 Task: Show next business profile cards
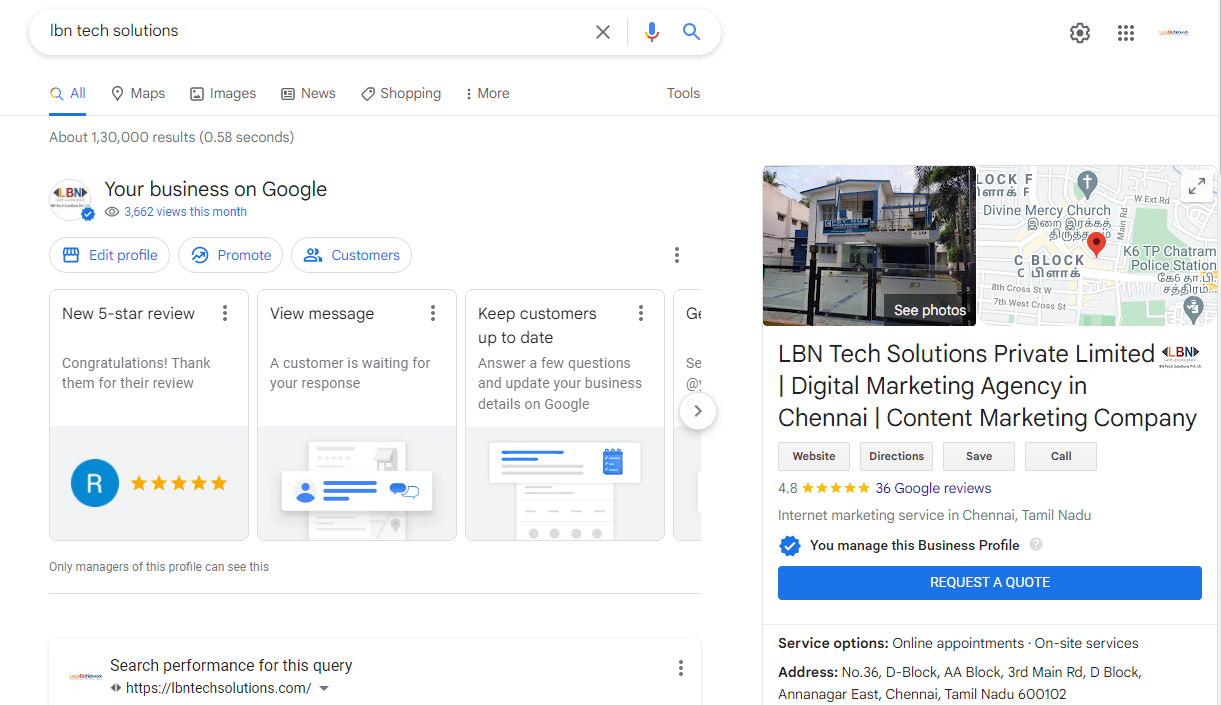click(698, 411)
